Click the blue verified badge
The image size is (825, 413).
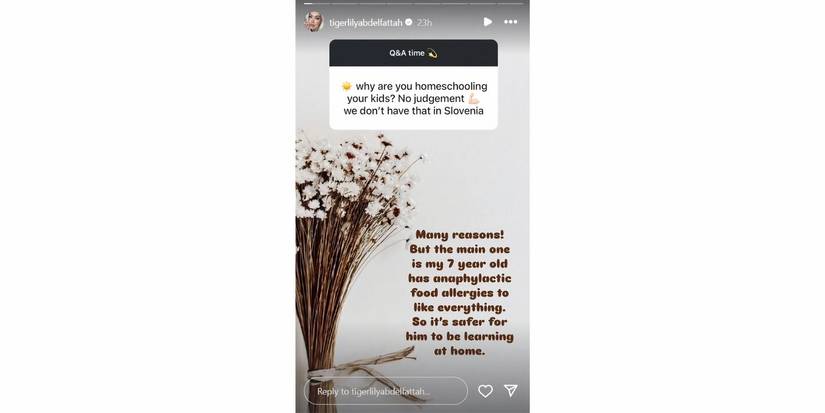click(409, 22)
